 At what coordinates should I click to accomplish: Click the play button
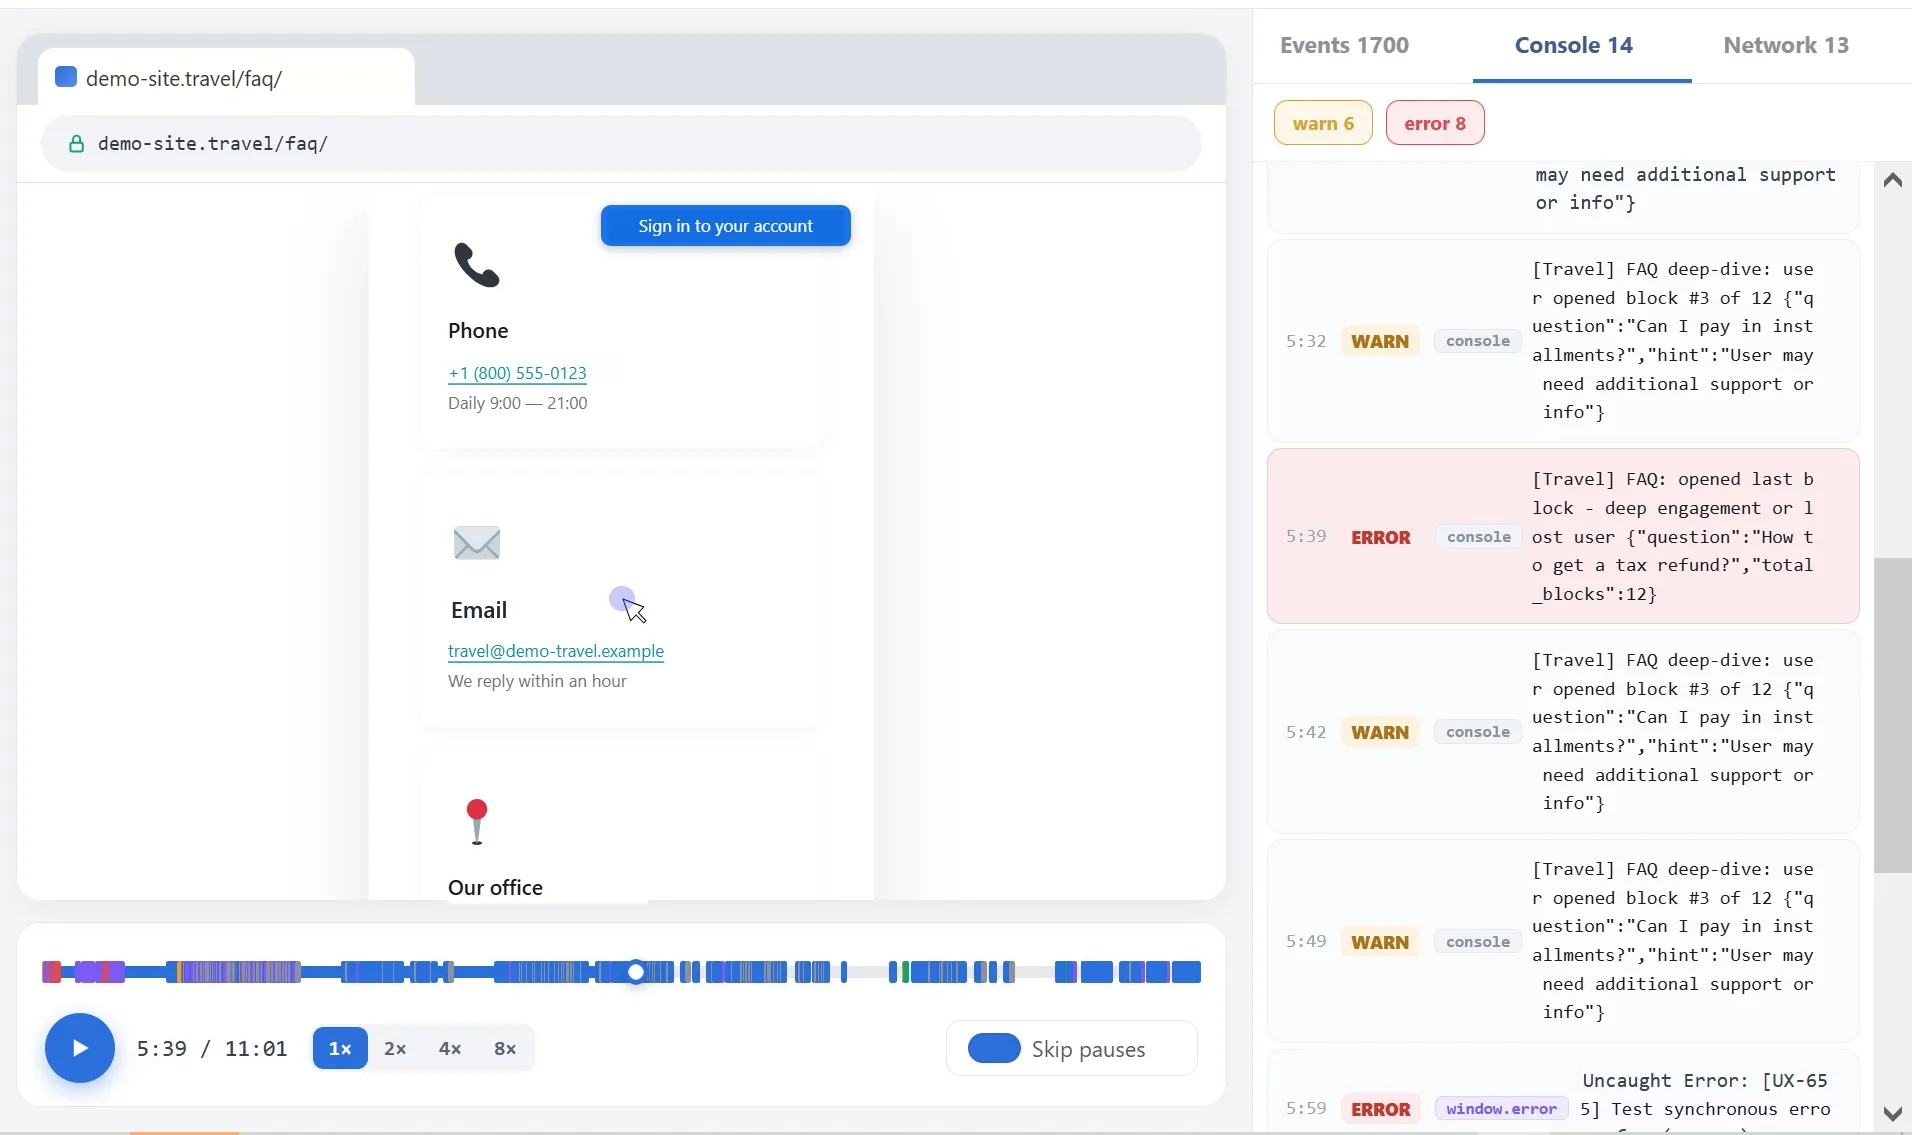80,1048
